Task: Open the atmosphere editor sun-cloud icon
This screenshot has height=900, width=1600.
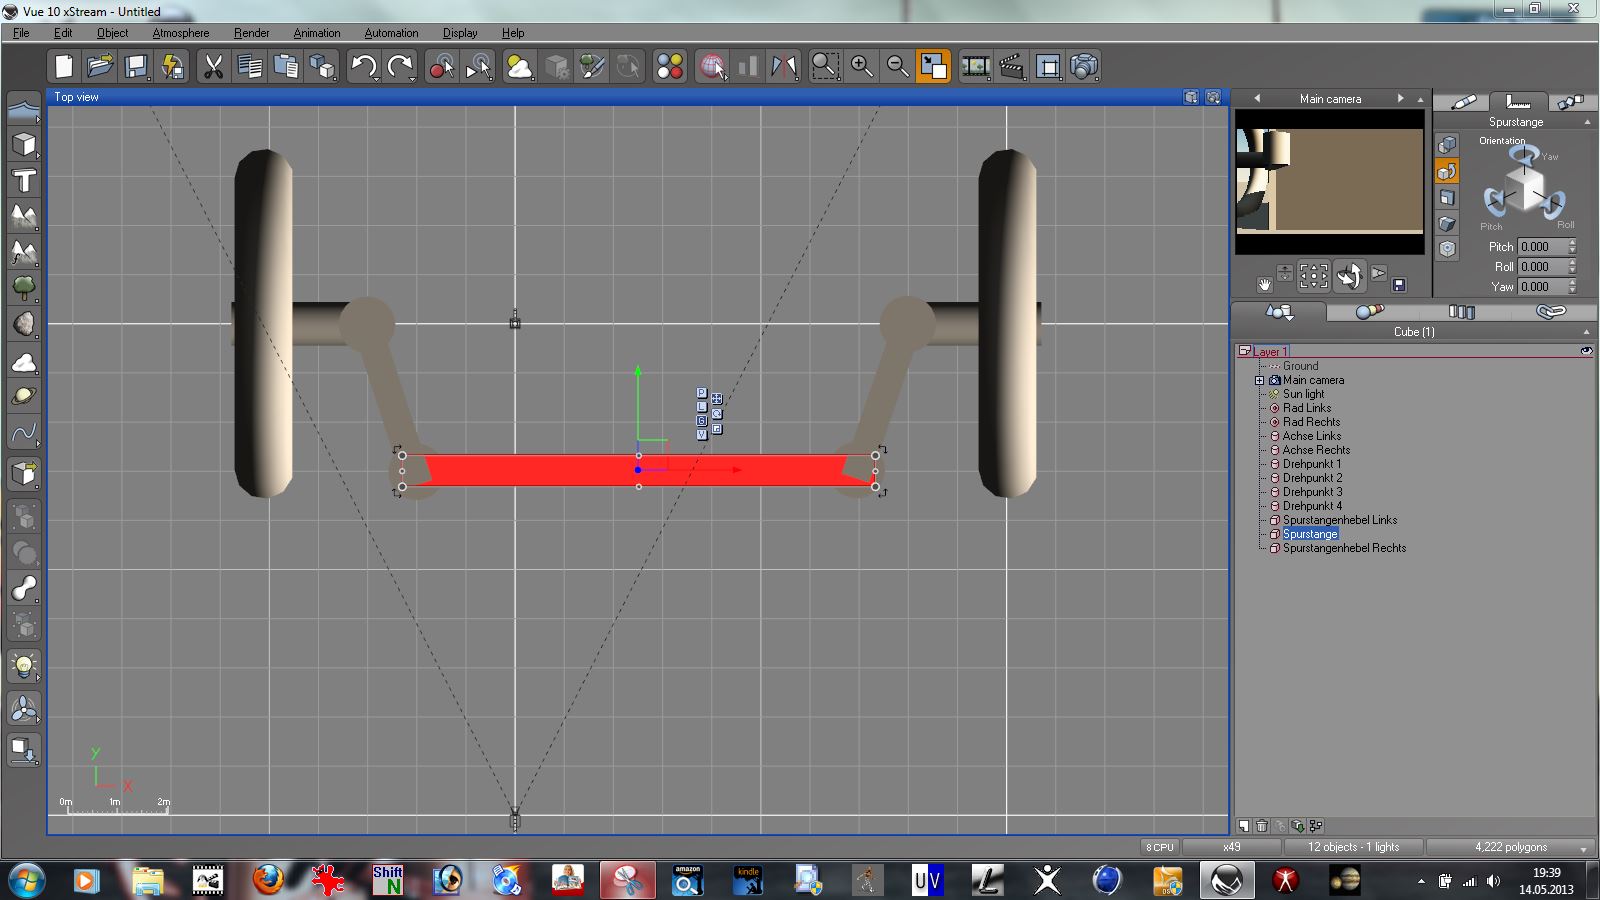Action: click(x=519, y=67)
